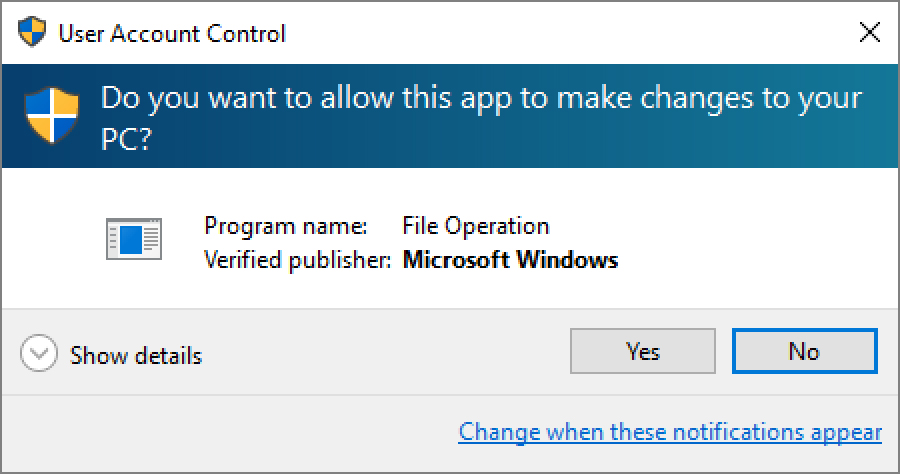Click the "PC?" text in the banner

(x=126, y=140)
